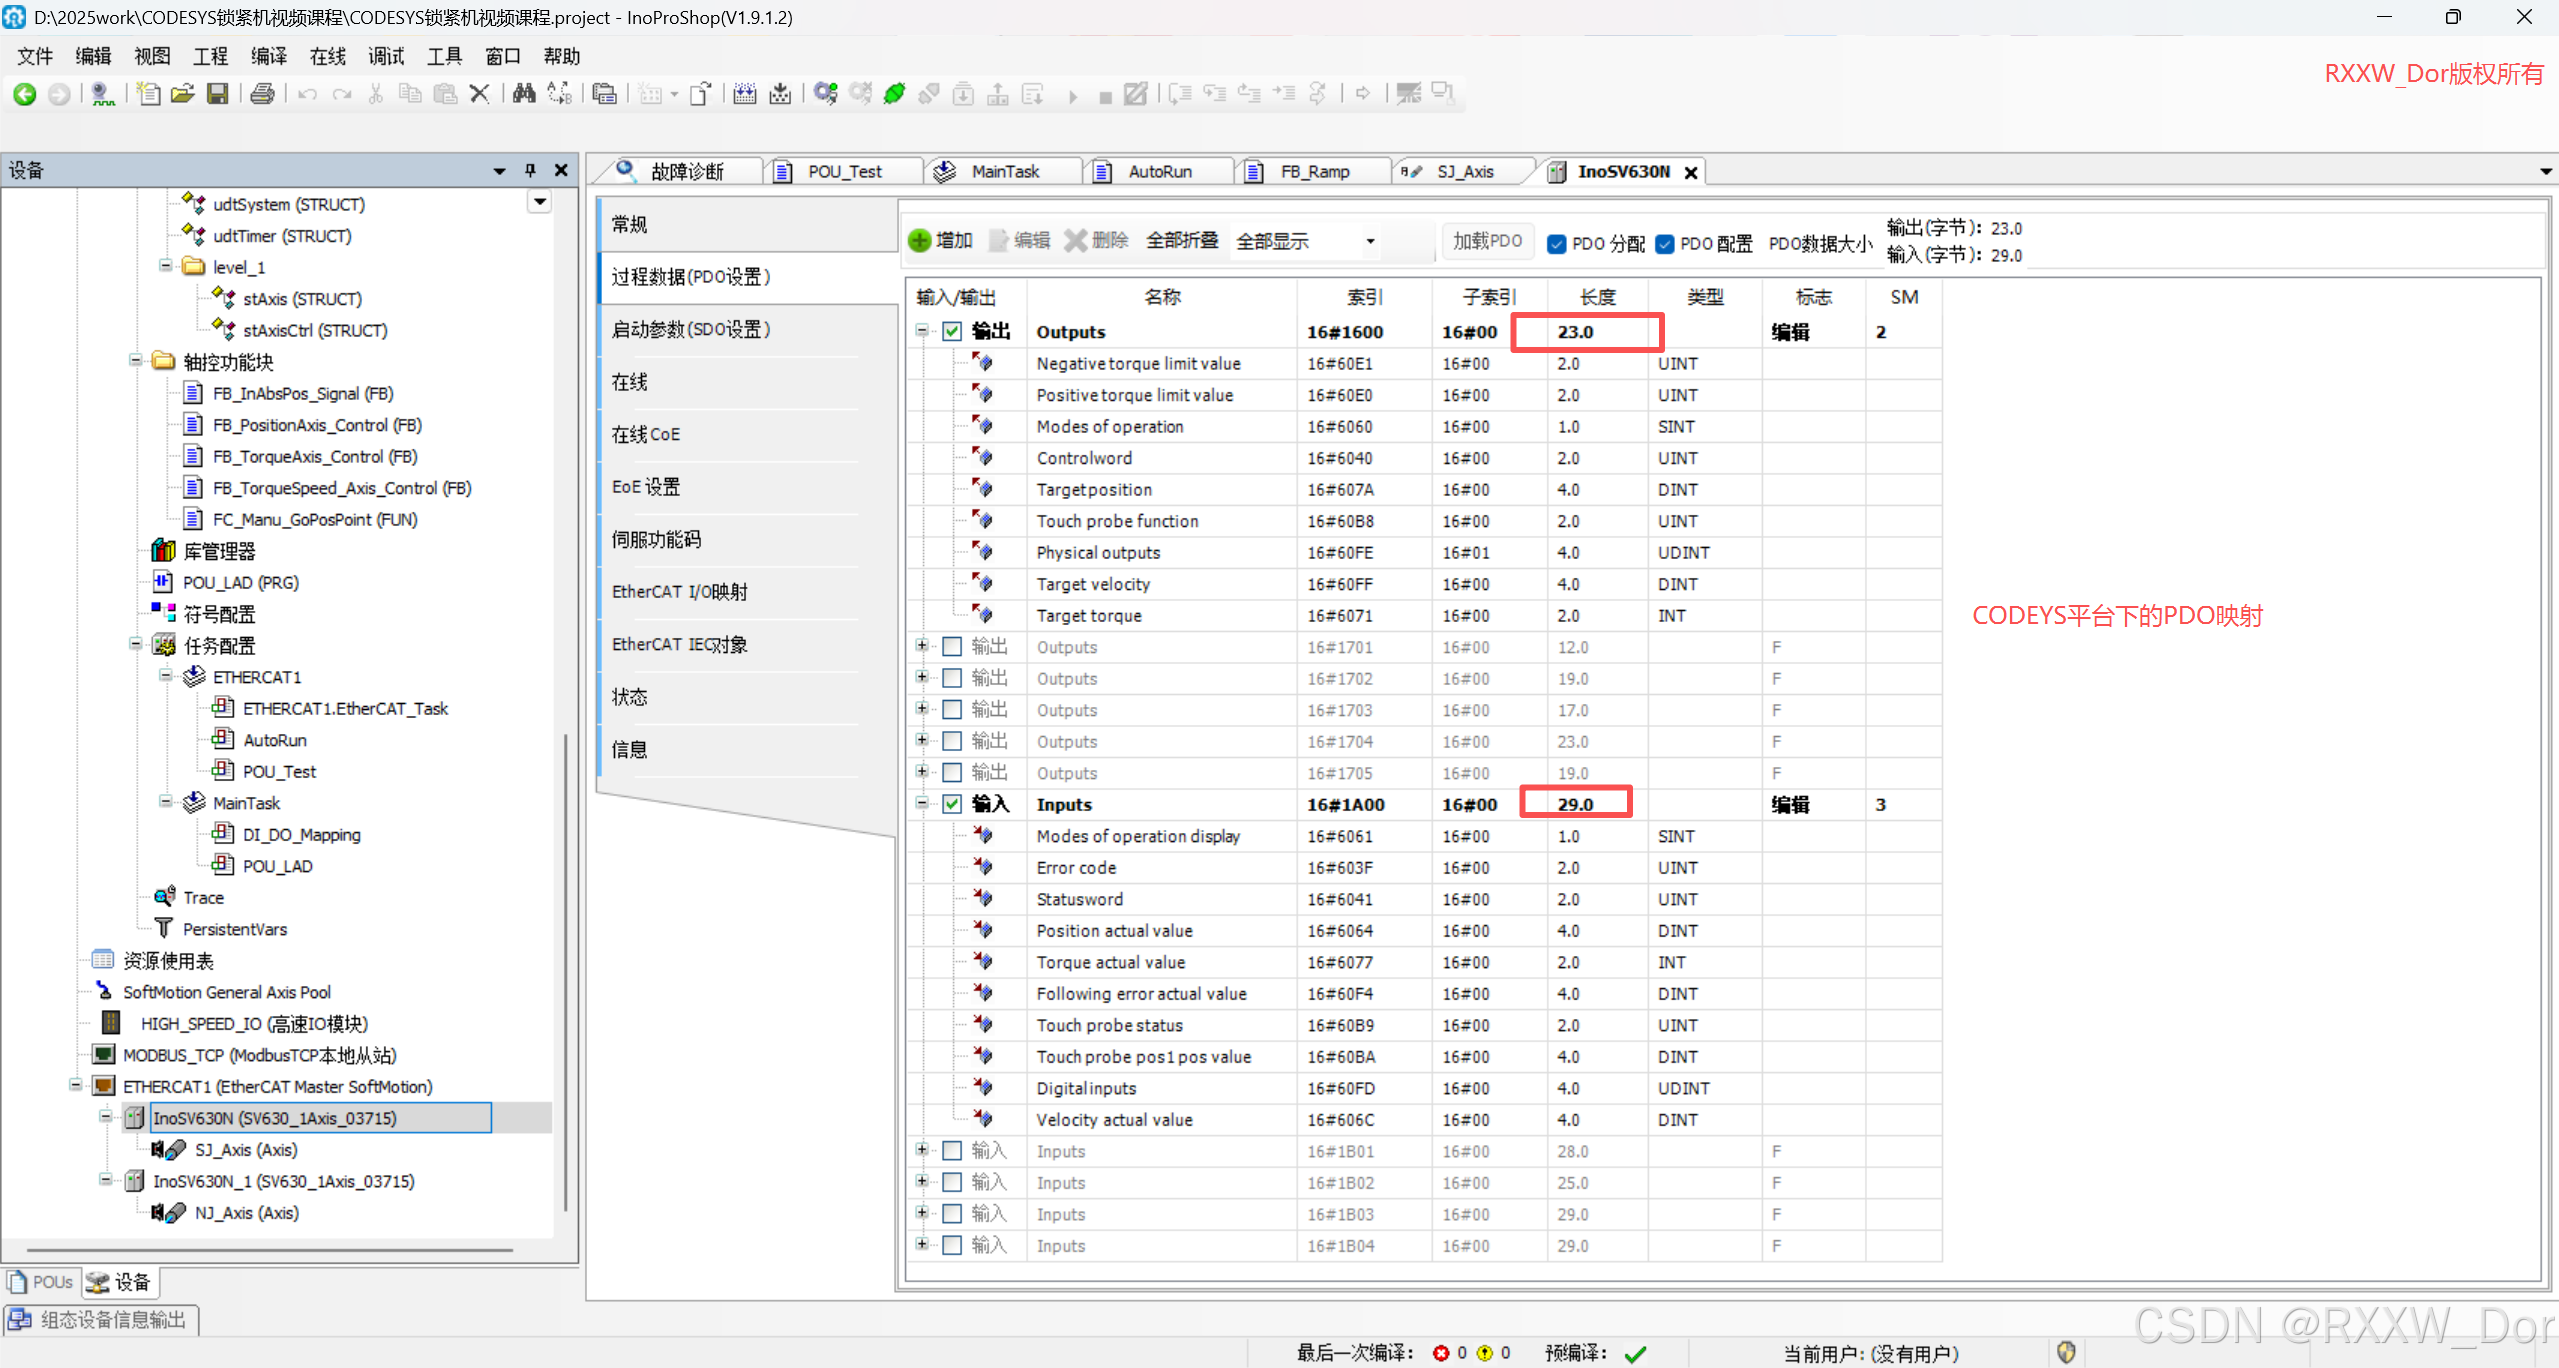Viewport: 2559px width, 1368px height.
Task: Click the 全部折叠 button
Action: click(1182, 240)
